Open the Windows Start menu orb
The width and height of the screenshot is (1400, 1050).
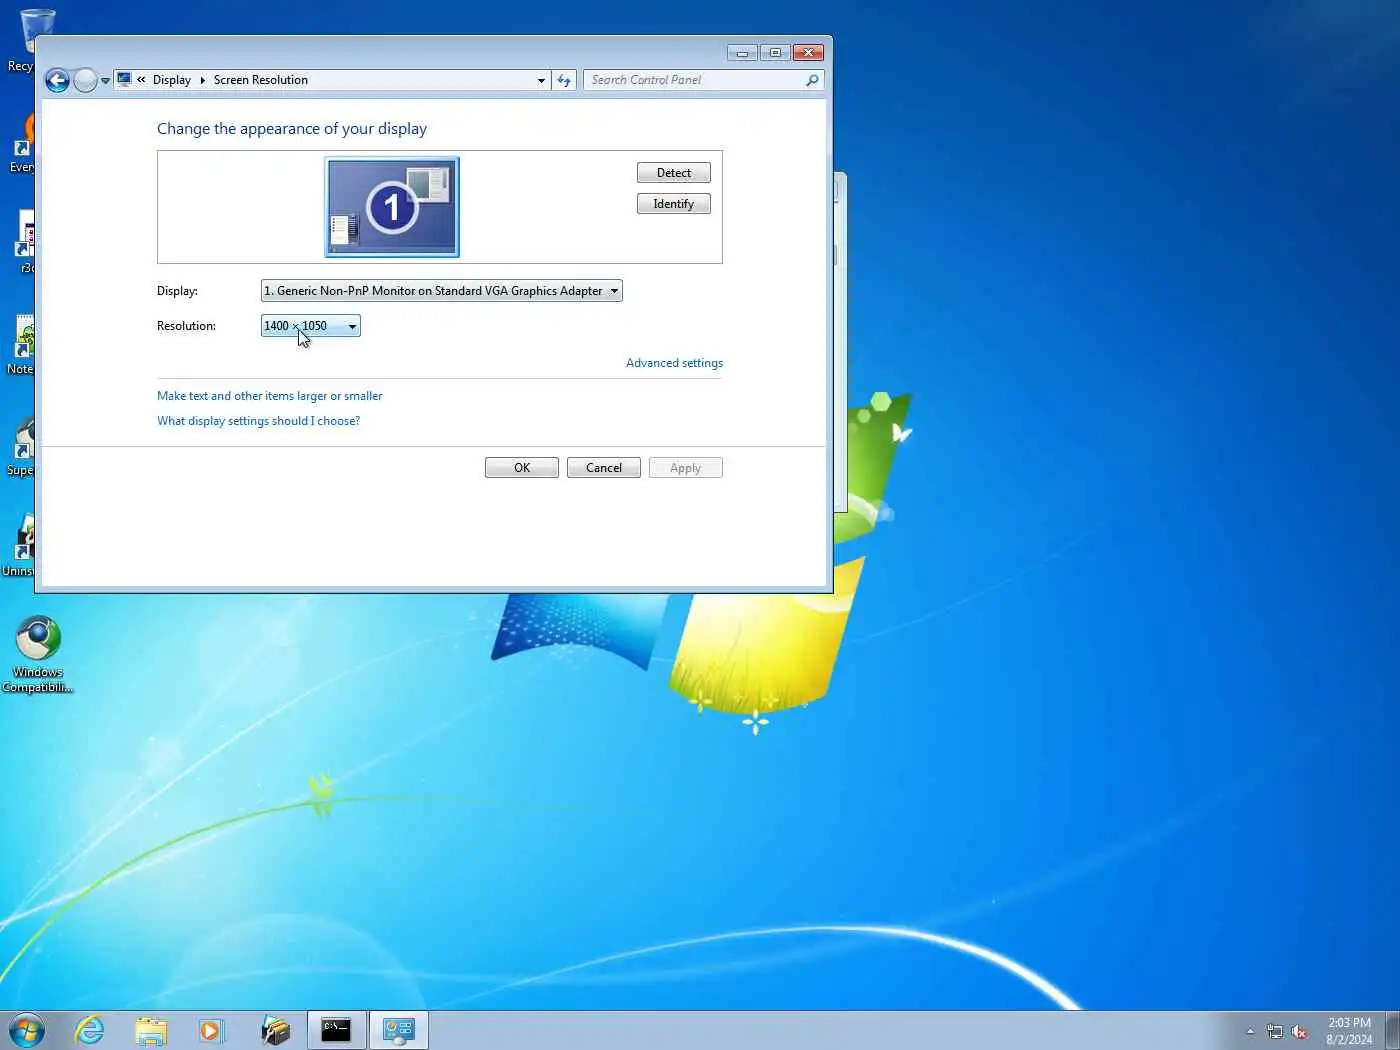(27, 1030)
